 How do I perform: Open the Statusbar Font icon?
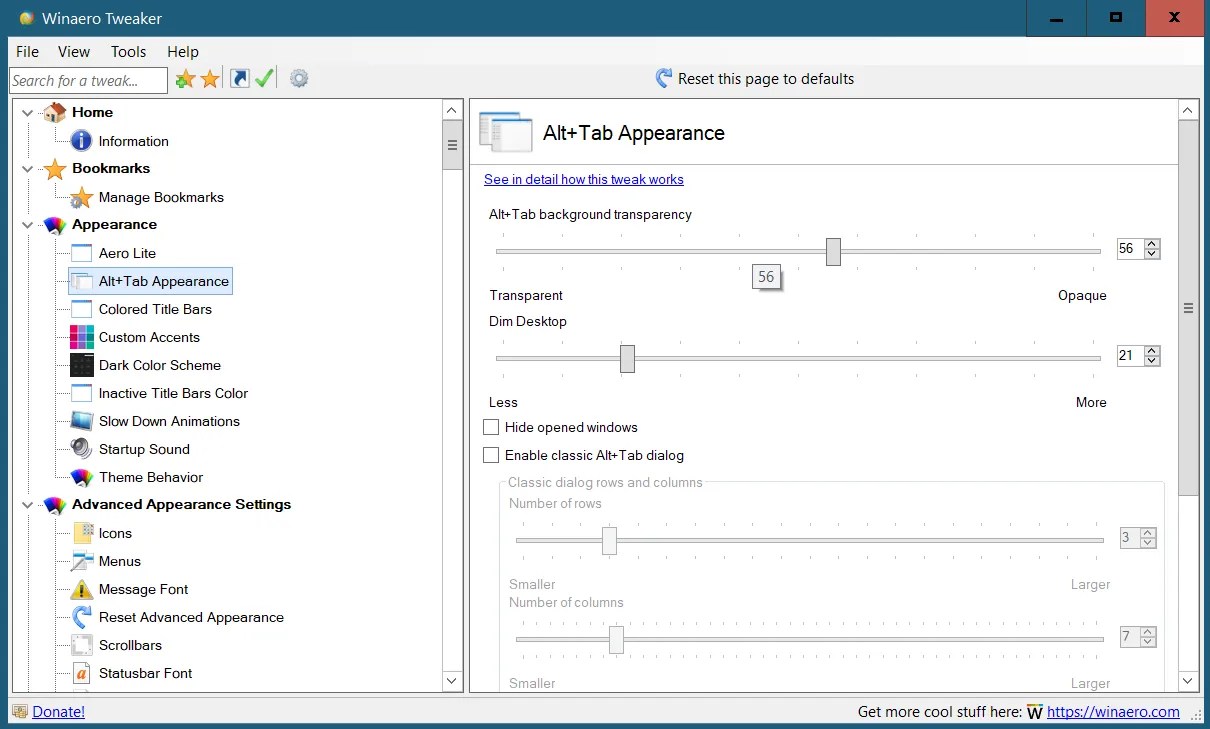tap(82, 673)
